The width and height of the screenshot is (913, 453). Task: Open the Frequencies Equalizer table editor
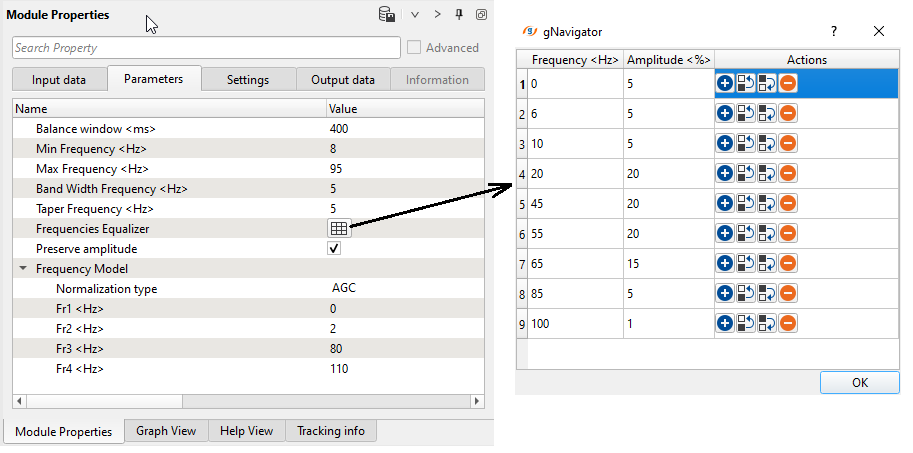tap(338, 229)
